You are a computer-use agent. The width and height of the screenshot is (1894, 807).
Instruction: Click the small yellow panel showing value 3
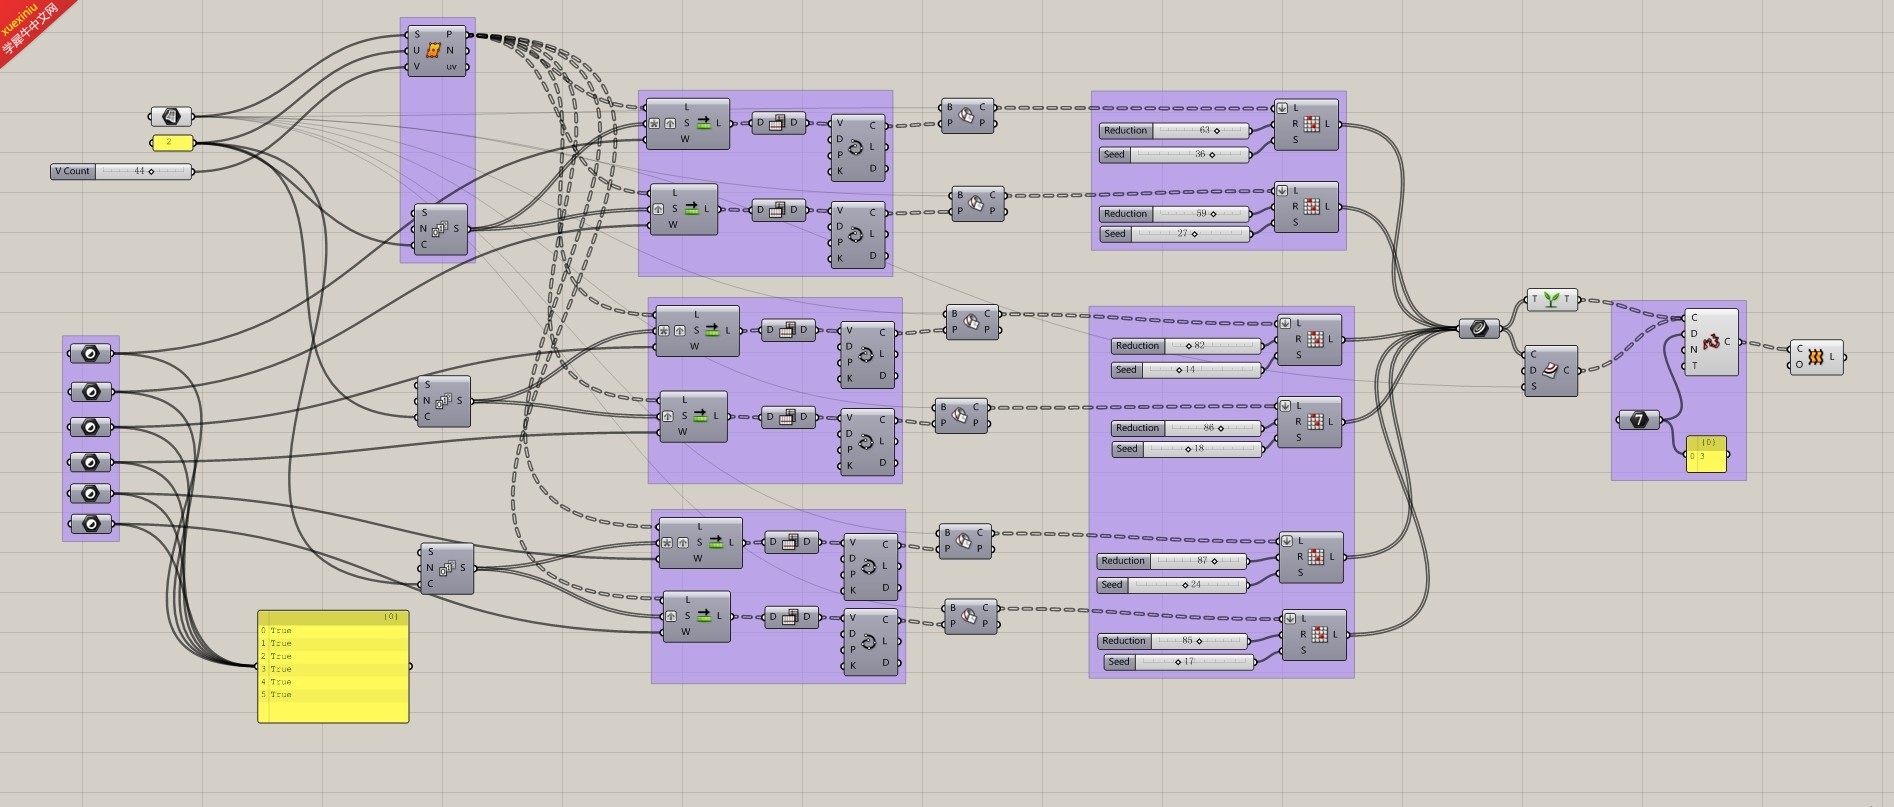pyautogui.click(x=1706, y=454)
